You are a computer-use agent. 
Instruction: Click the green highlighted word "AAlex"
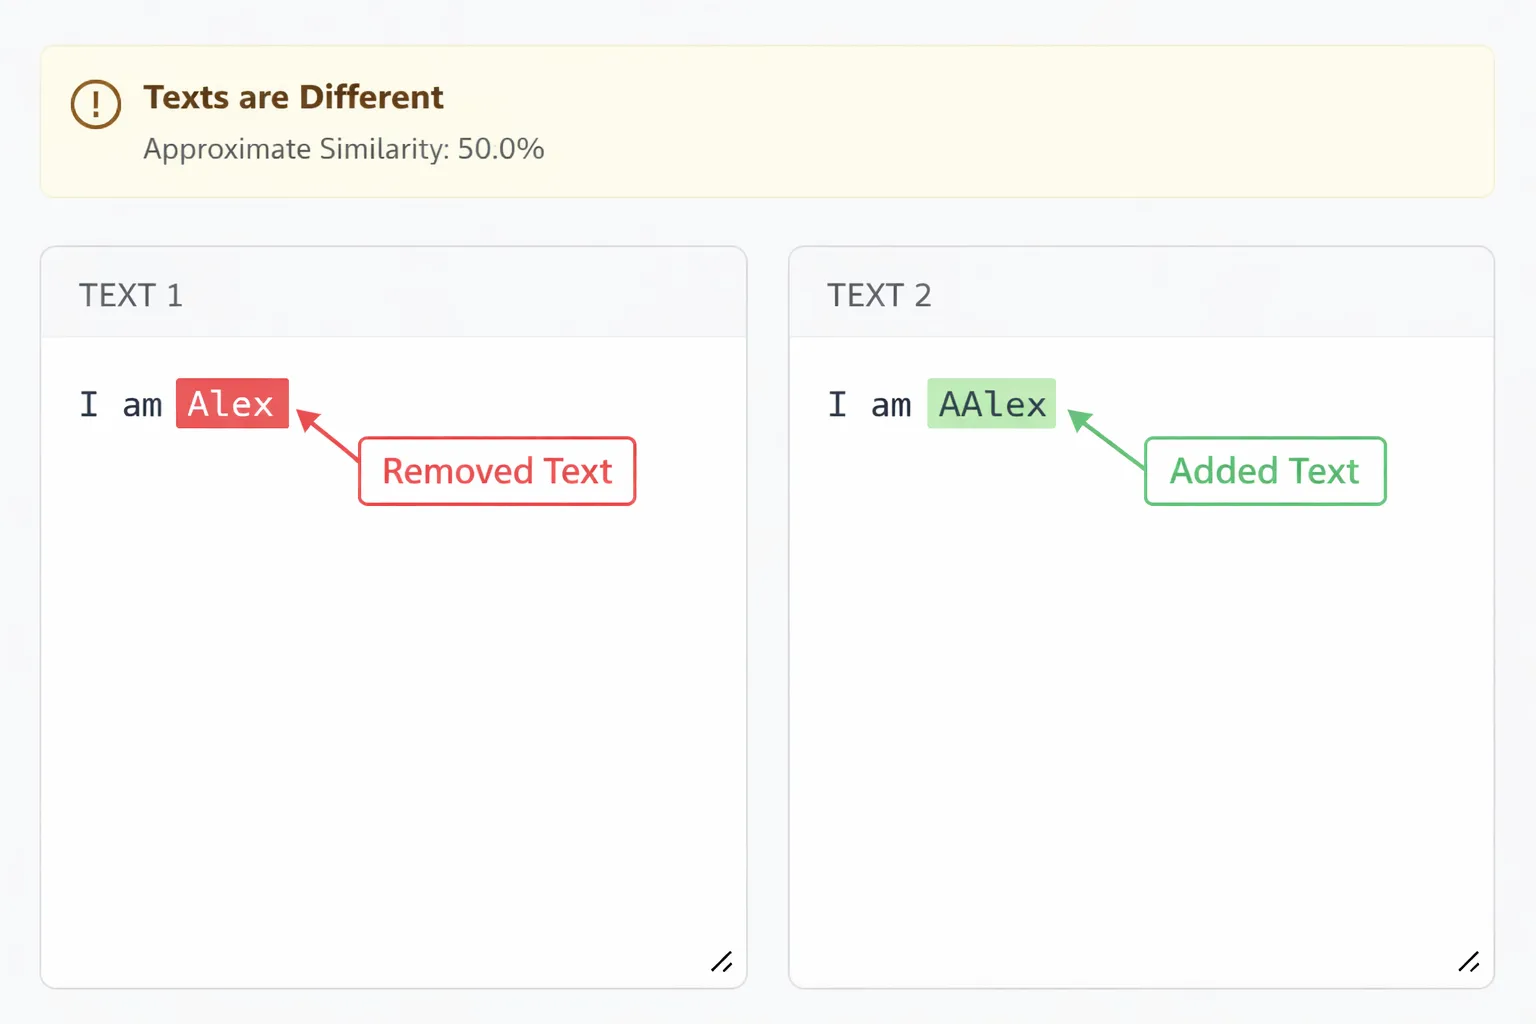(x=991, y=404)
